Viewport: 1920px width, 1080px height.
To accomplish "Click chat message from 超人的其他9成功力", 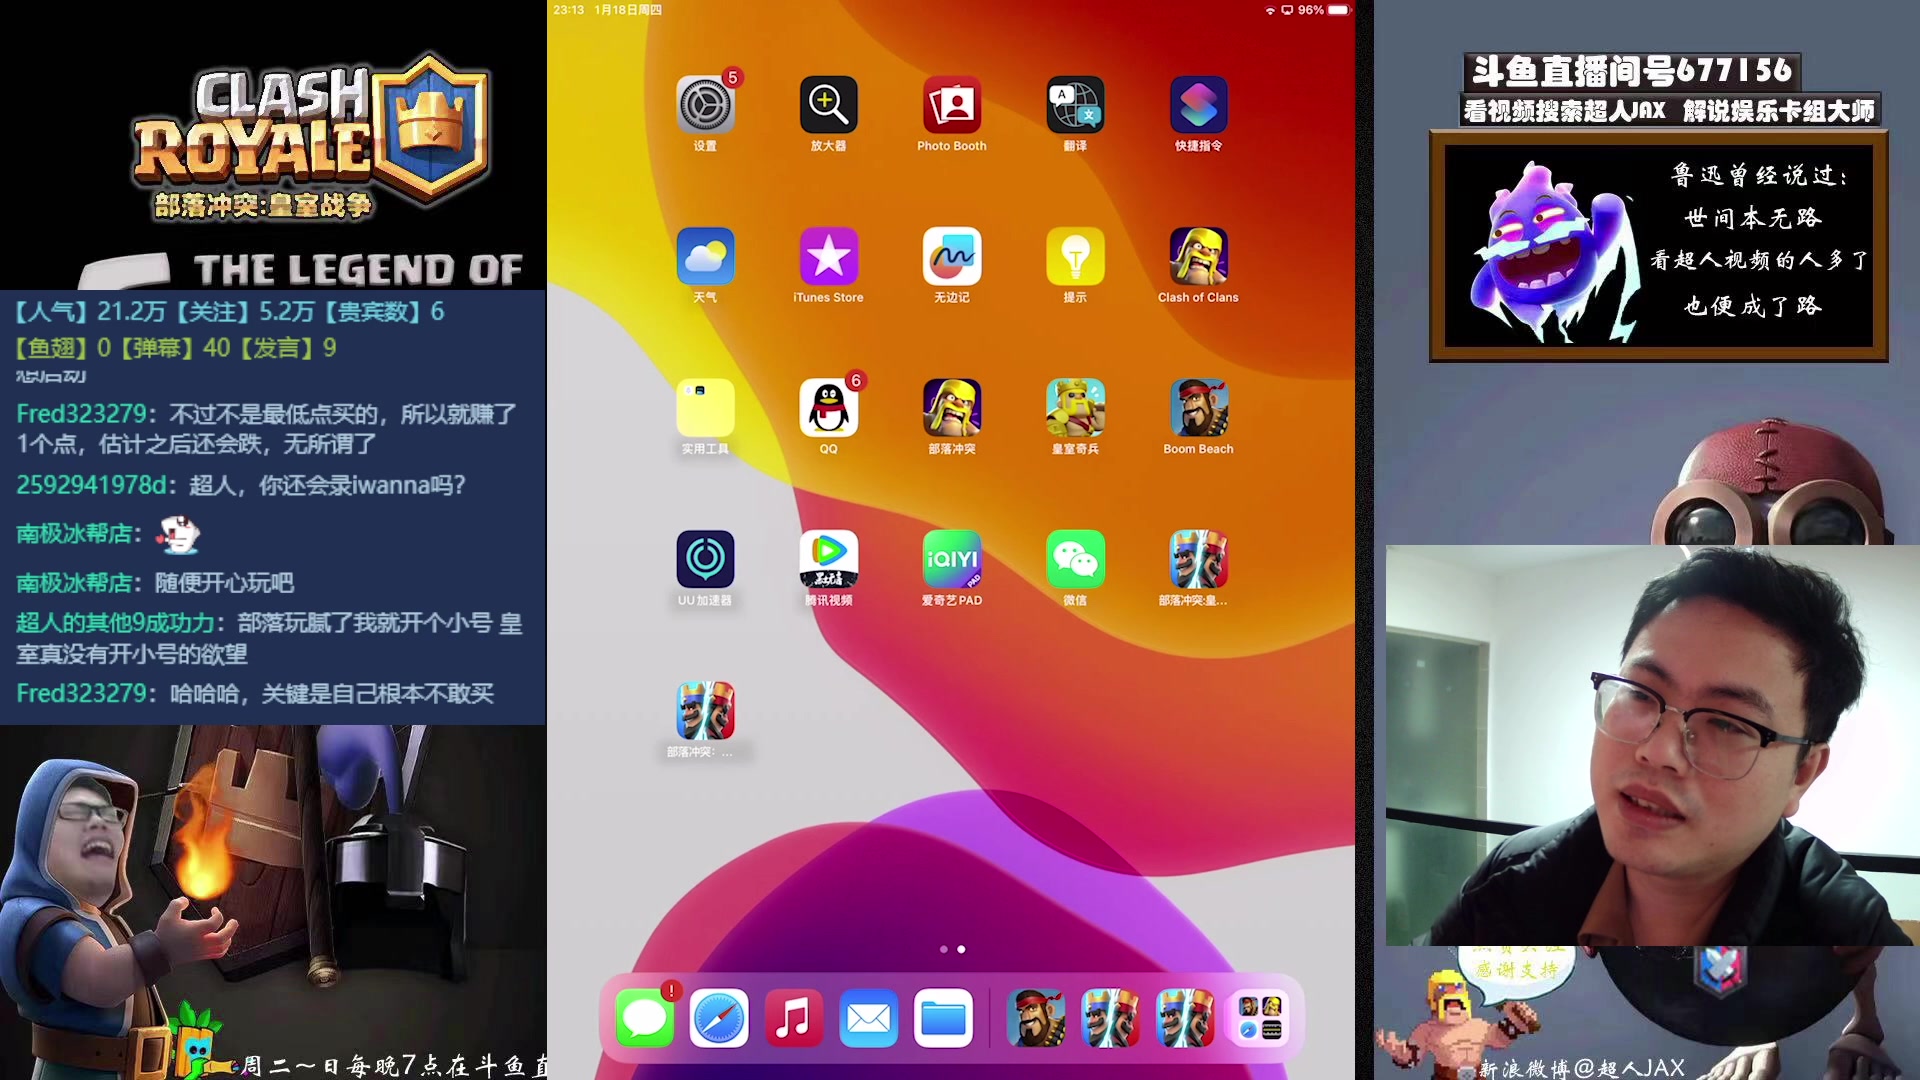I will coord(269,638).
